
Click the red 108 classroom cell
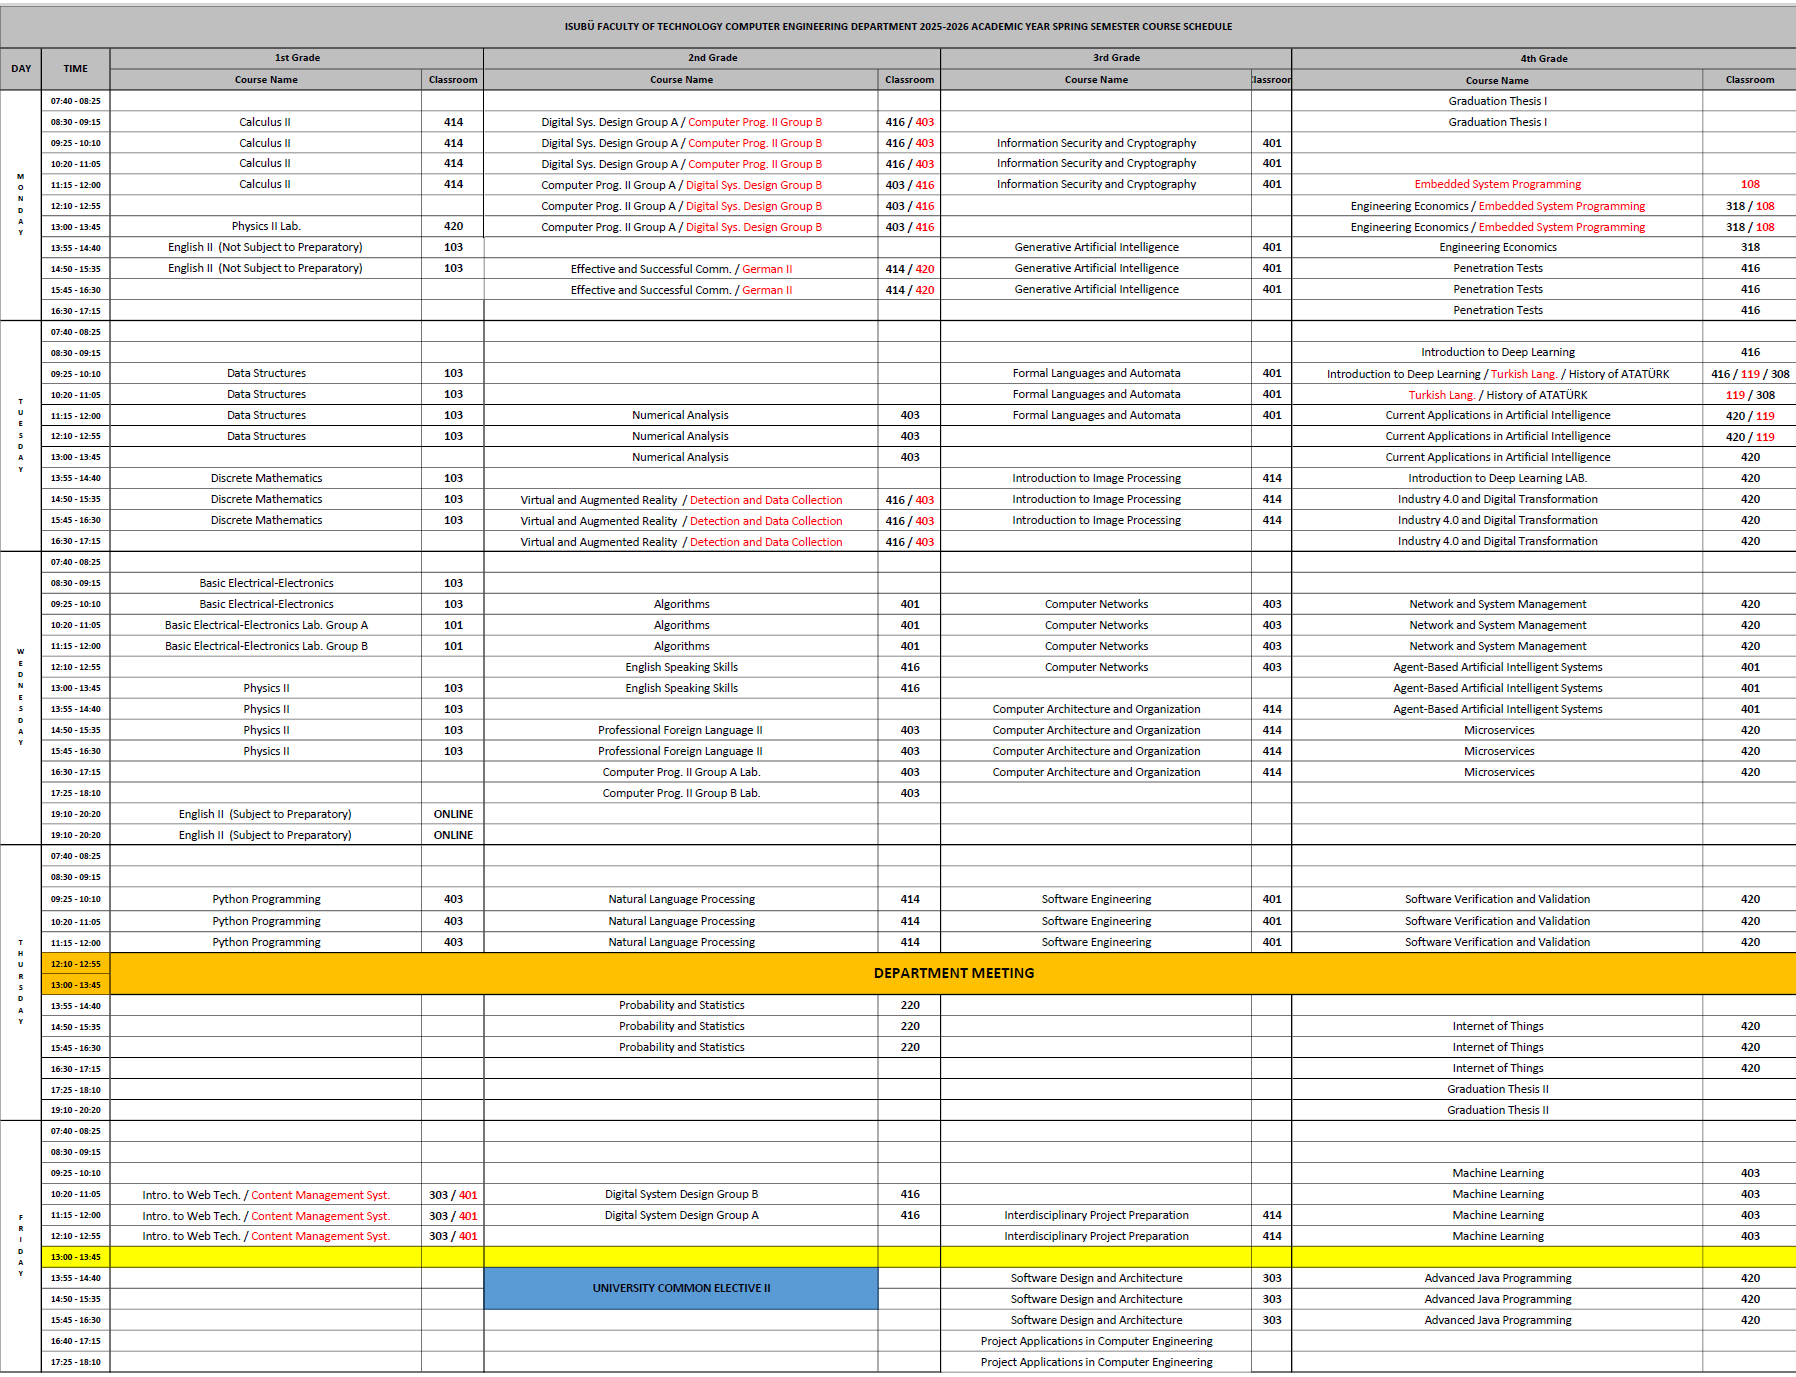tap(1749, 184)
